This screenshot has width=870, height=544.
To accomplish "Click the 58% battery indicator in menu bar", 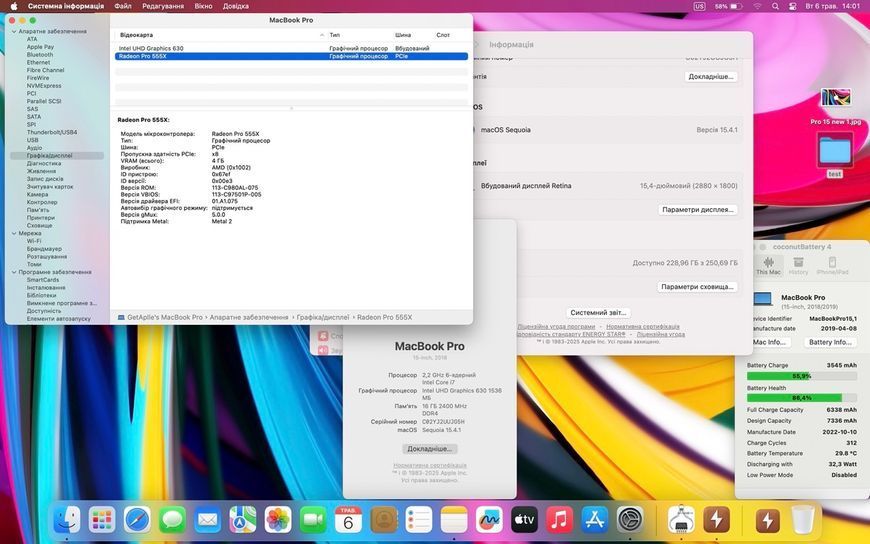I will 728,6.
